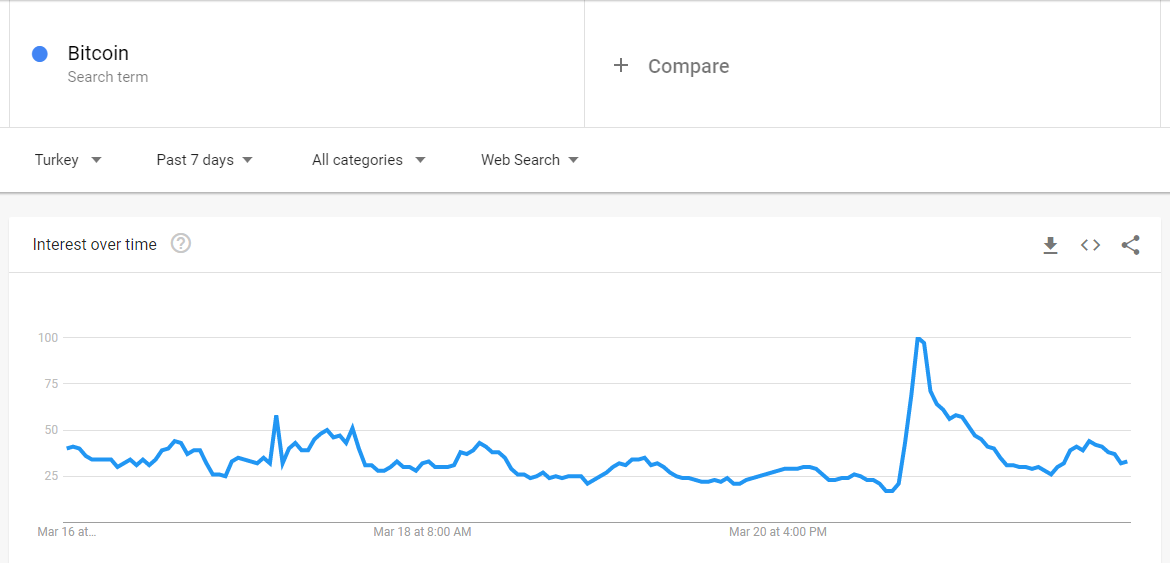The image size is (1170, 563).
Task: Add a comparison term via Compare
Action: pos(688,66)
